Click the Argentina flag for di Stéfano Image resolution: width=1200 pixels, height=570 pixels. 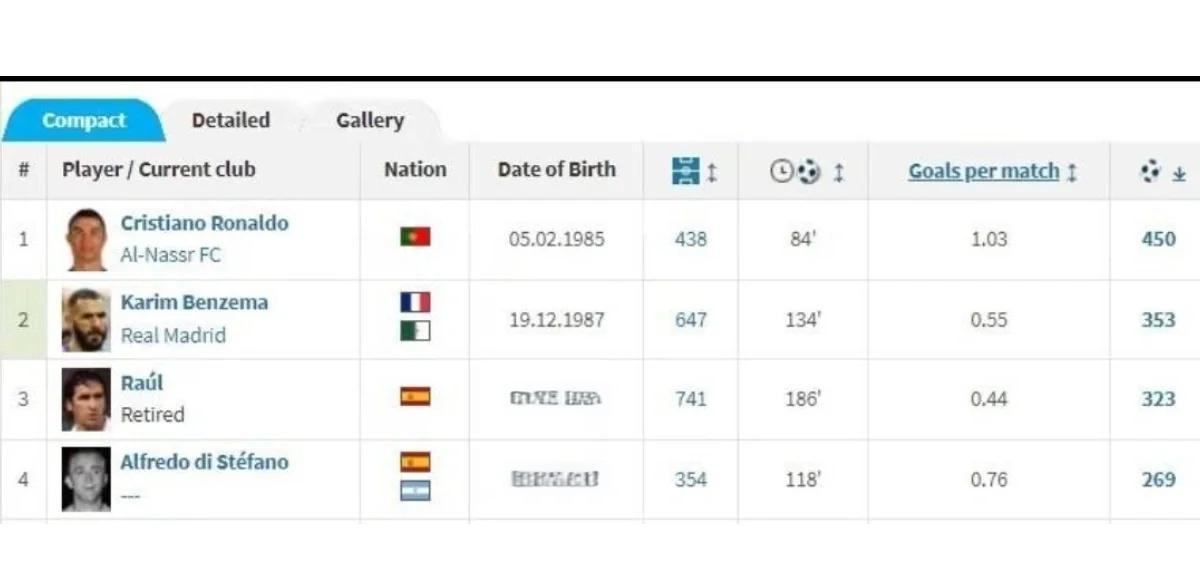[415, 491]
